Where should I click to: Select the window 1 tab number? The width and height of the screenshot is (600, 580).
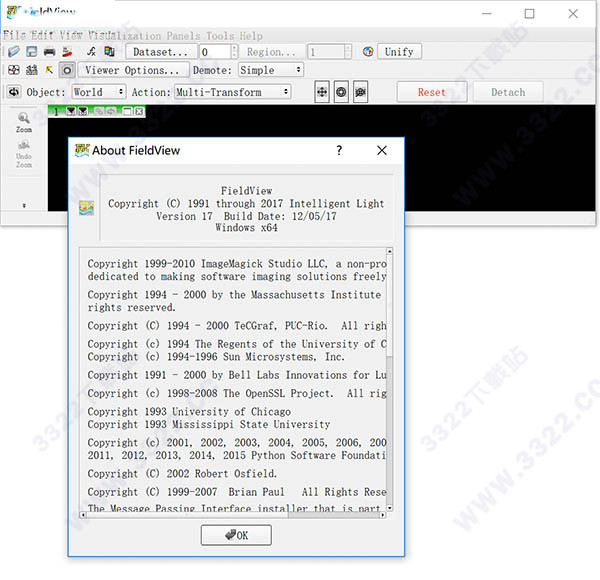pyautogui.click(x=56, y=111)
